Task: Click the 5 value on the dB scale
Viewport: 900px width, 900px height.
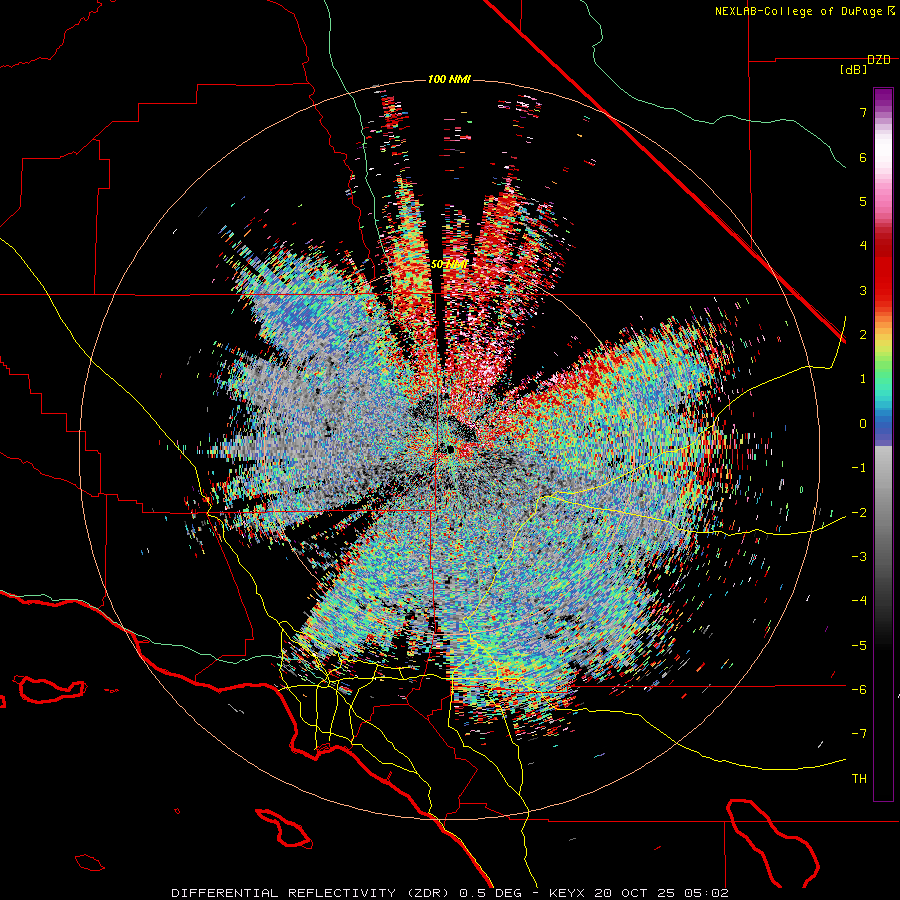Action: (863, 201)
